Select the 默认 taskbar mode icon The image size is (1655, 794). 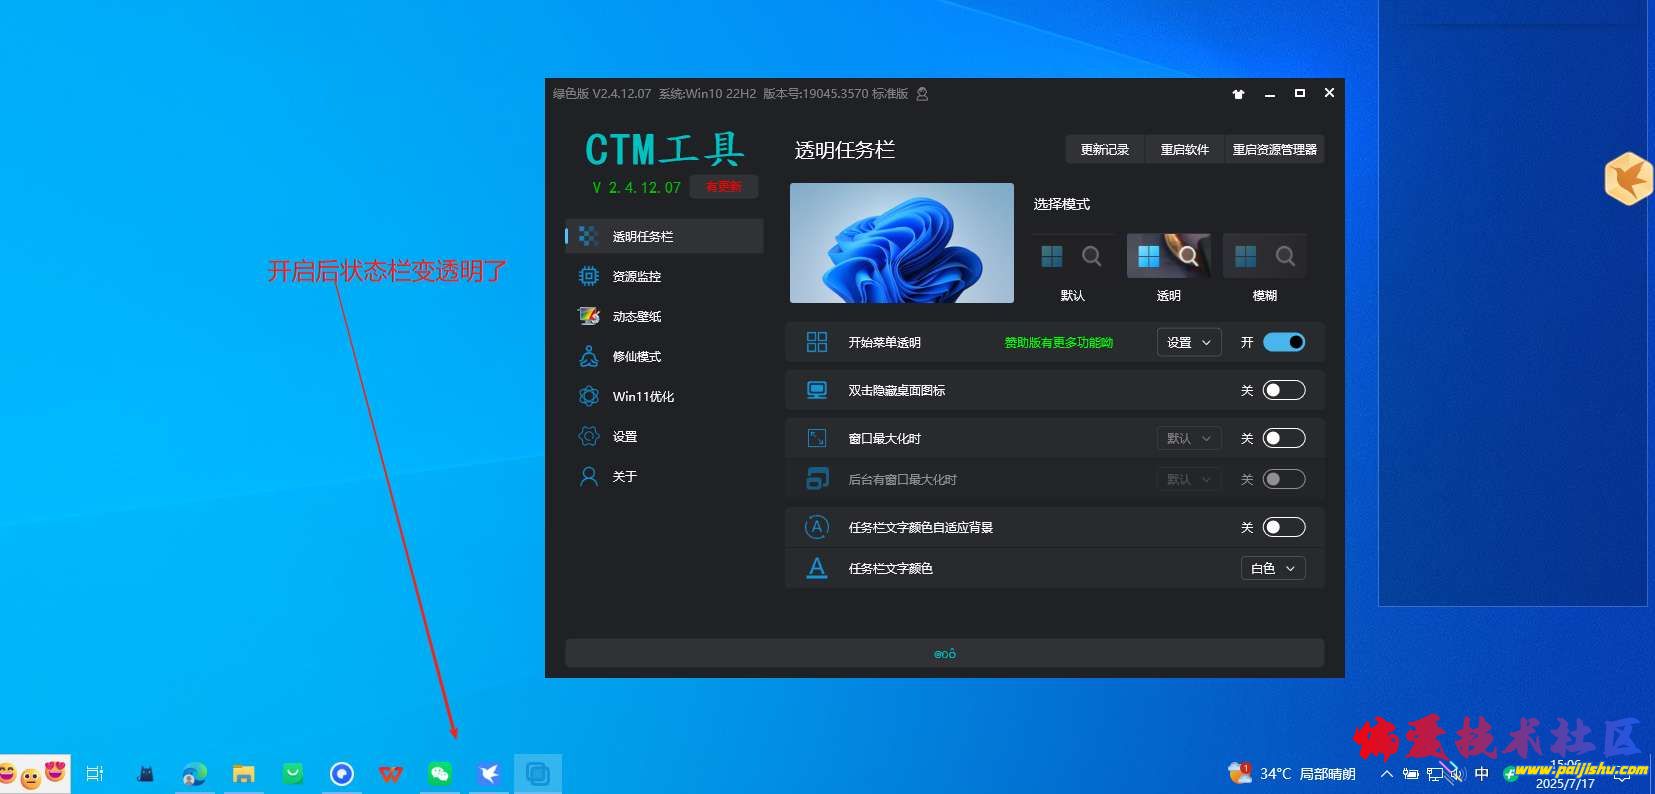1071,257
